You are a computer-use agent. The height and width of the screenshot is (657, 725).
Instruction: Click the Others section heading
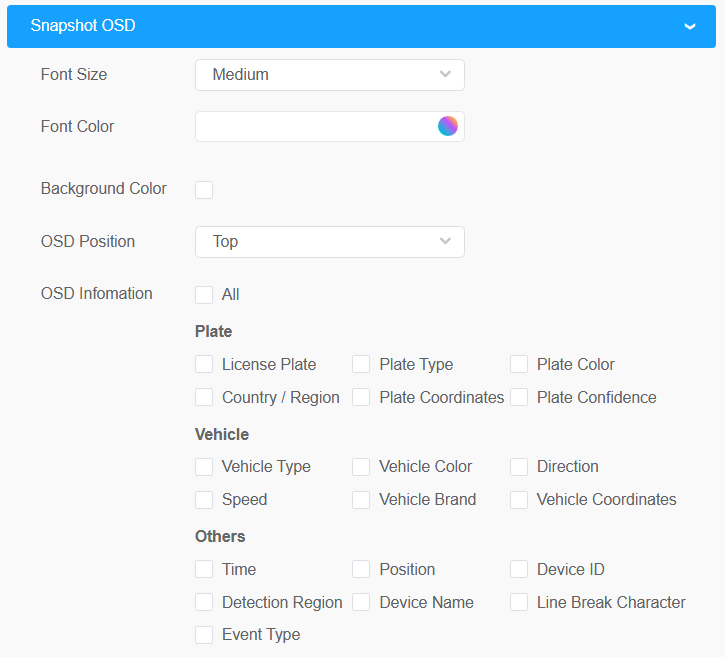[220, 536]
